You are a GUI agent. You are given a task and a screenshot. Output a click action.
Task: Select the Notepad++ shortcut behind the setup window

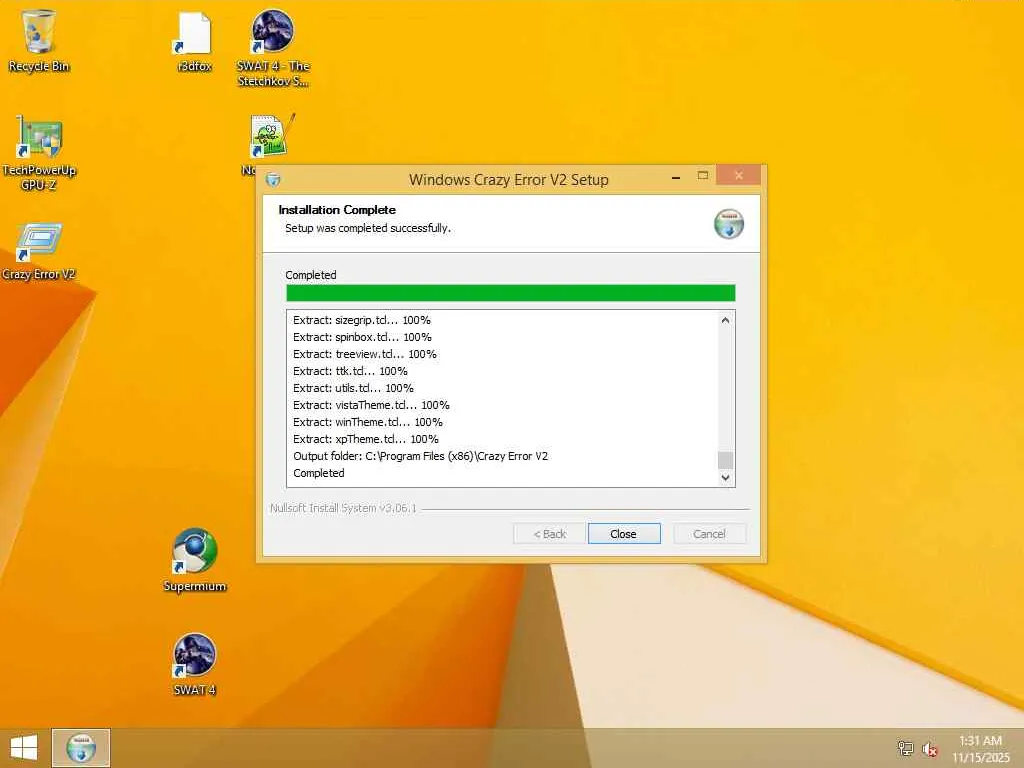click(271, 138)
